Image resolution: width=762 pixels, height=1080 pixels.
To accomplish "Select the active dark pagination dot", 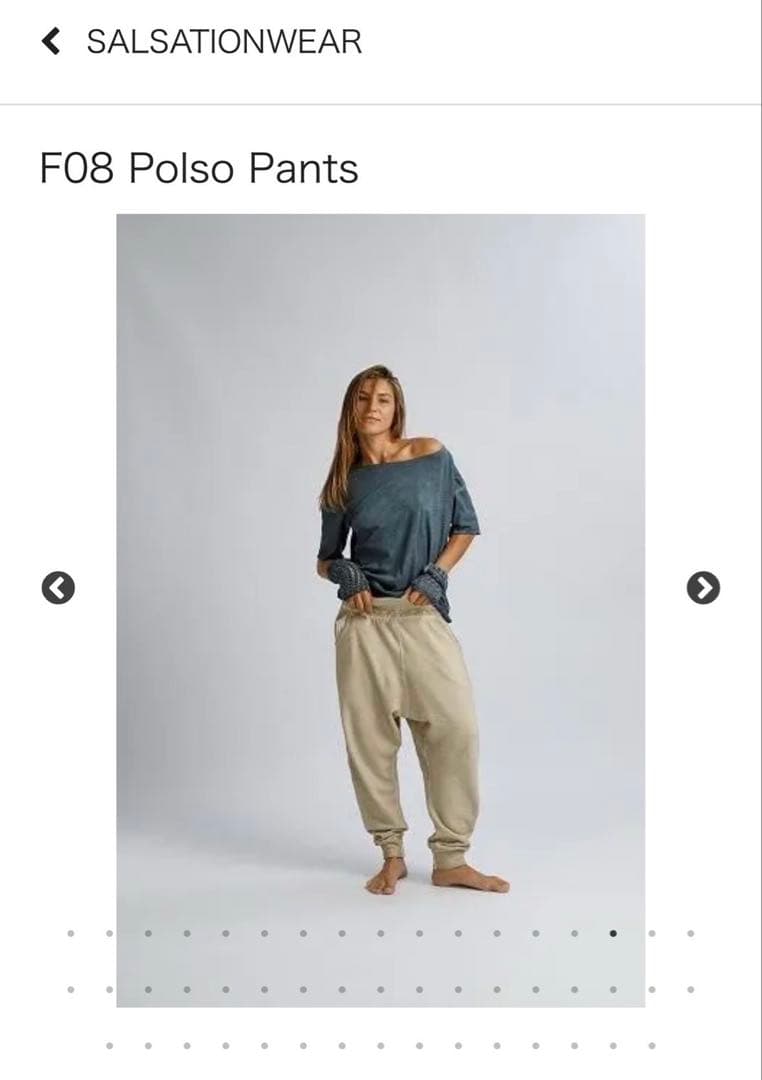I will (613, 933).
